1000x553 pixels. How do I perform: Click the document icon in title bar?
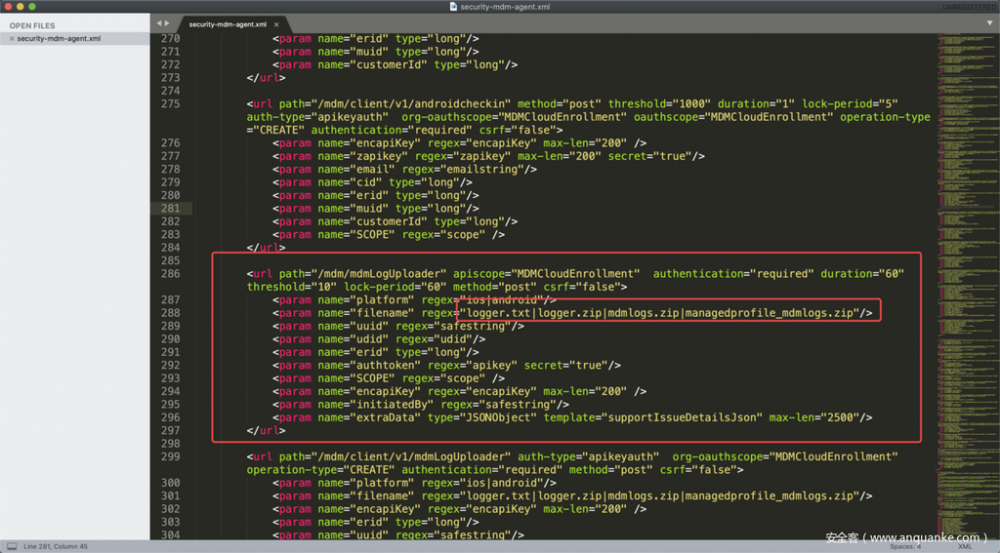pyautogui.click(x=453, y=6)
